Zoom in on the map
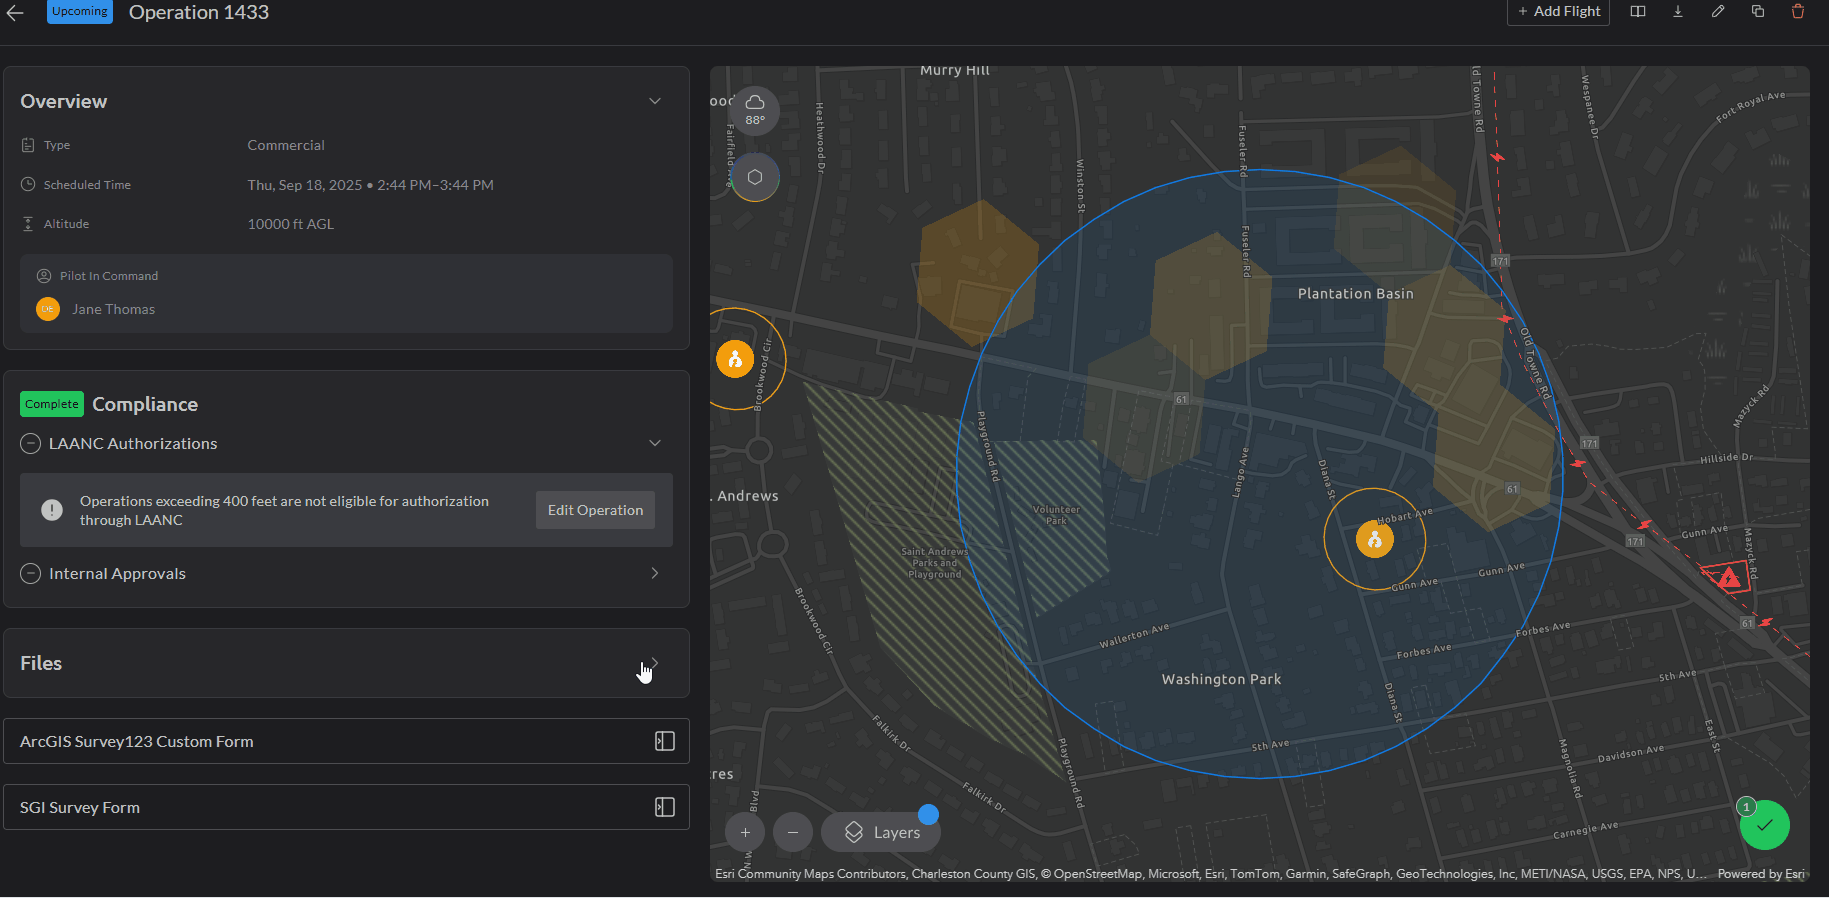The width and height of the screenshot is (1829, 898). pos(745,832)
